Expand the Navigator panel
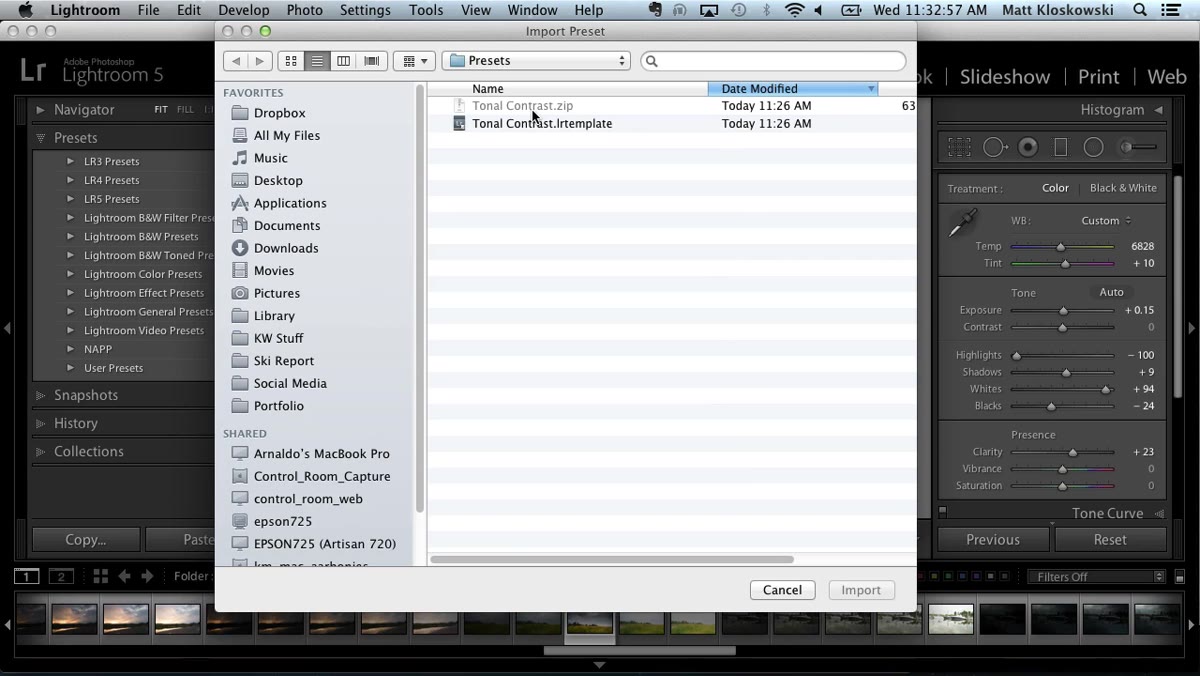Screen dimensions: 1200x676 41,110
